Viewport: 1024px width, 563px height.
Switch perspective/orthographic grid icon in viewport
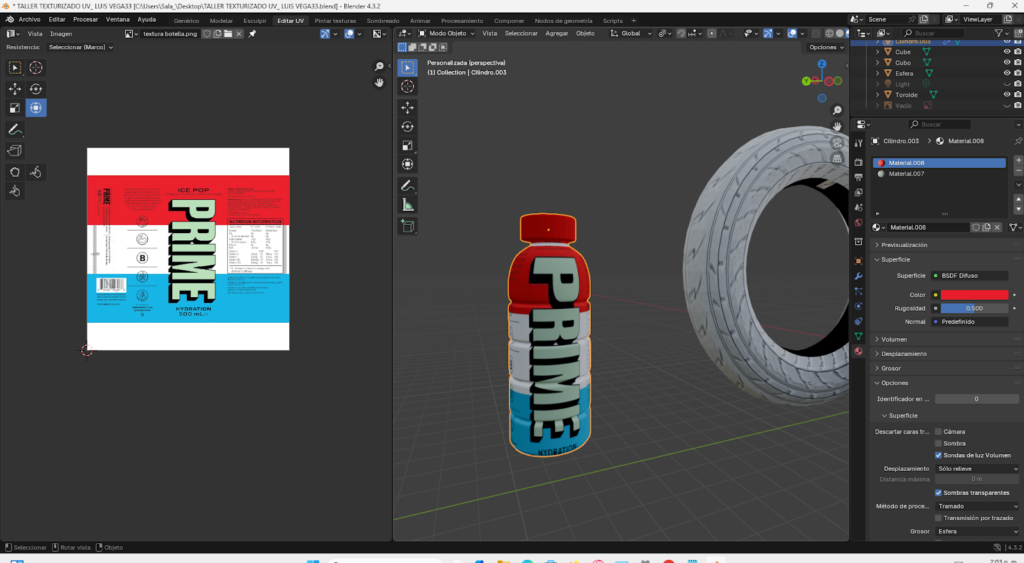tap(837, 159)
